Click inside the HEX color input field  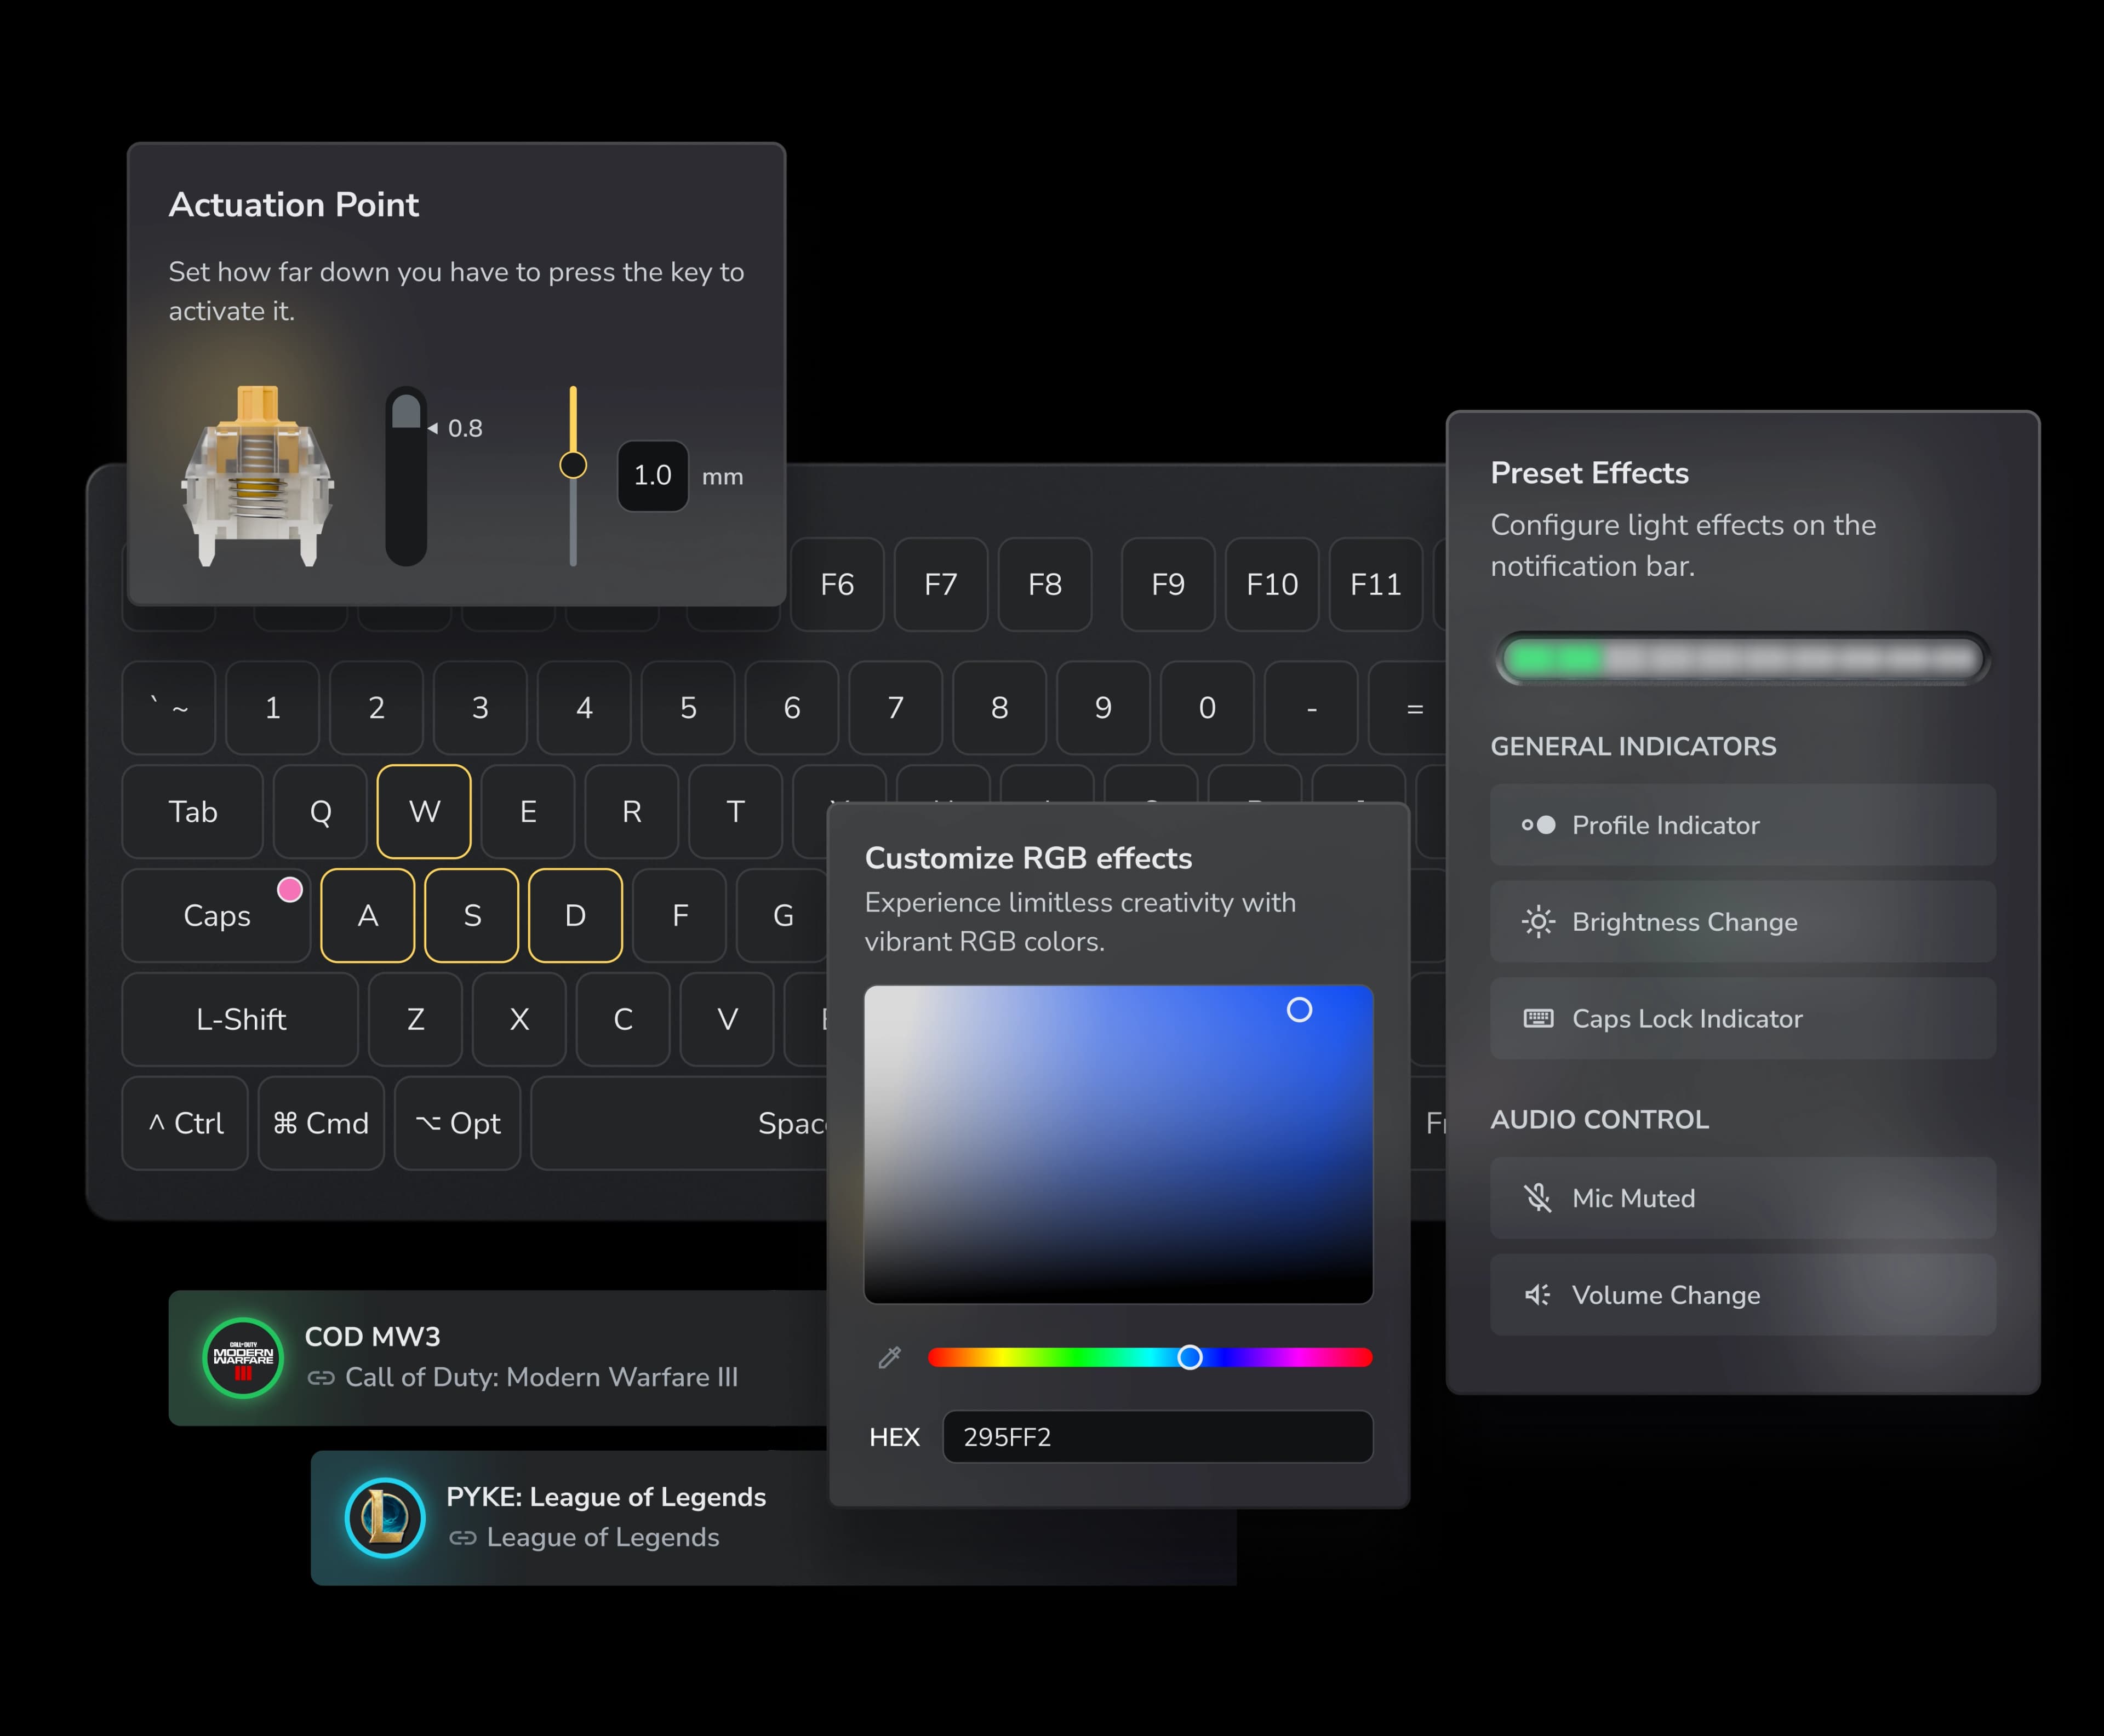click(1157, 1437)
